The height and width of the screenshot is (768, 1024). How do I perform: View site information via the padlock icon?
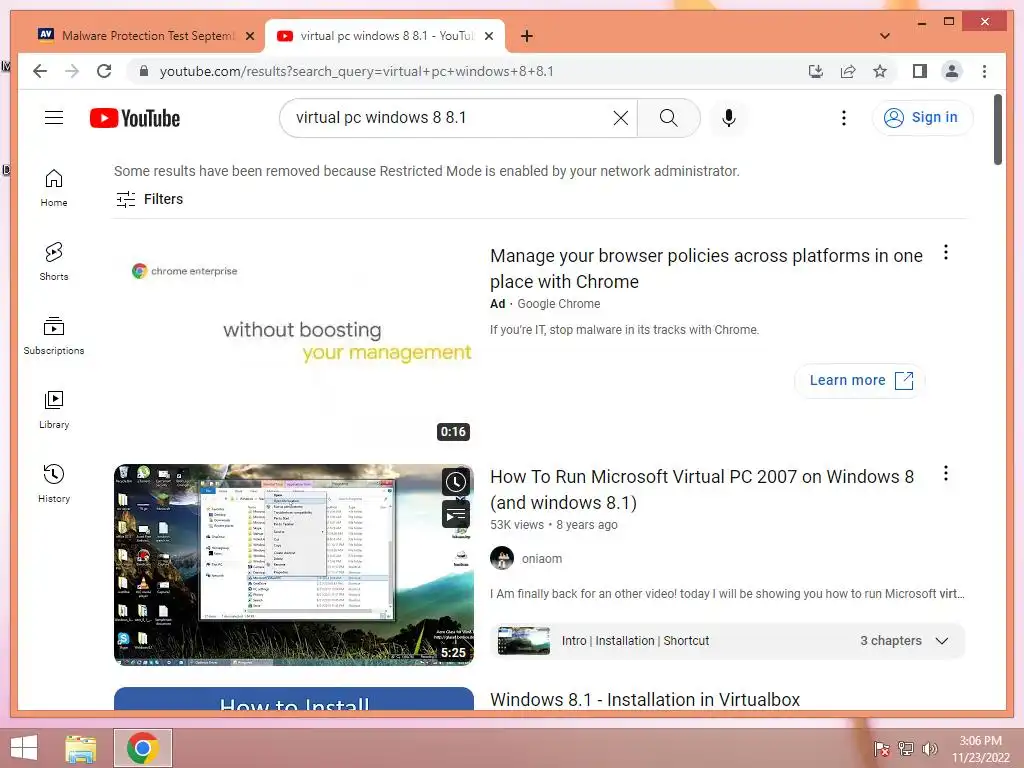click(144, 71)
